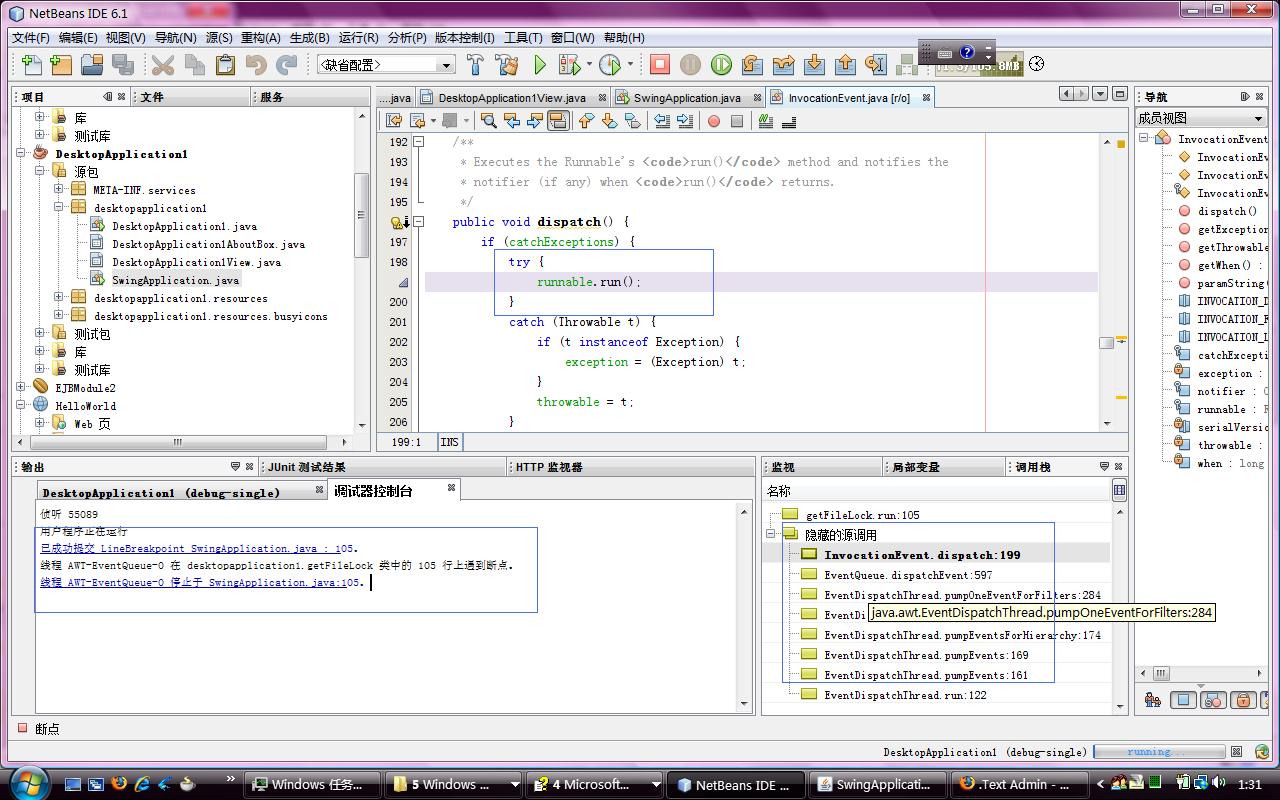1280x800 pixels.
Task: Collapse the hidden source calls node in call stack
Action: [772, 535]
